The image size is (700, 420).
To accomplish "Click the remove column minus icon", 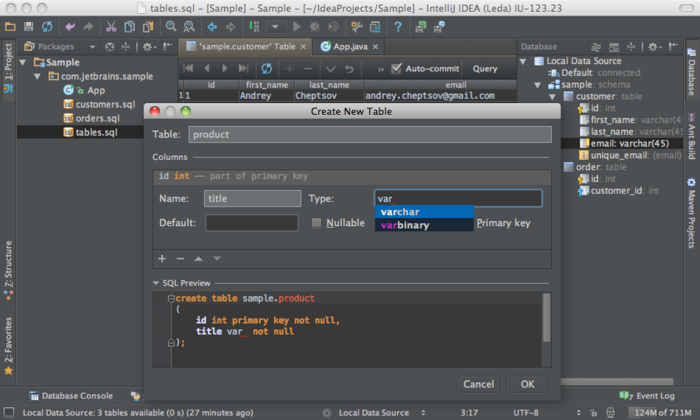I will point(180,258).
